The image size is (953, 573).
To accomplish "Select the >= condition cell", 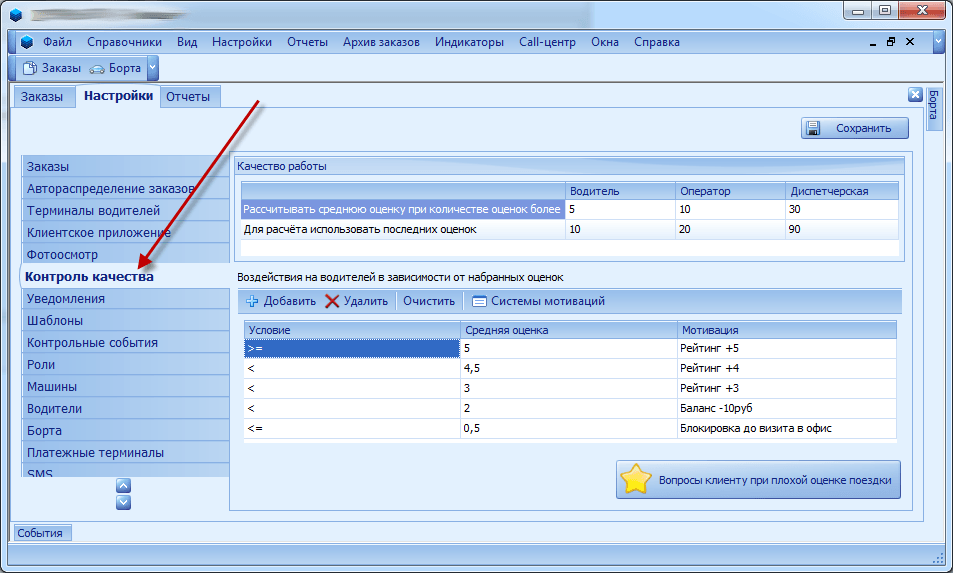I will [352, 348].
